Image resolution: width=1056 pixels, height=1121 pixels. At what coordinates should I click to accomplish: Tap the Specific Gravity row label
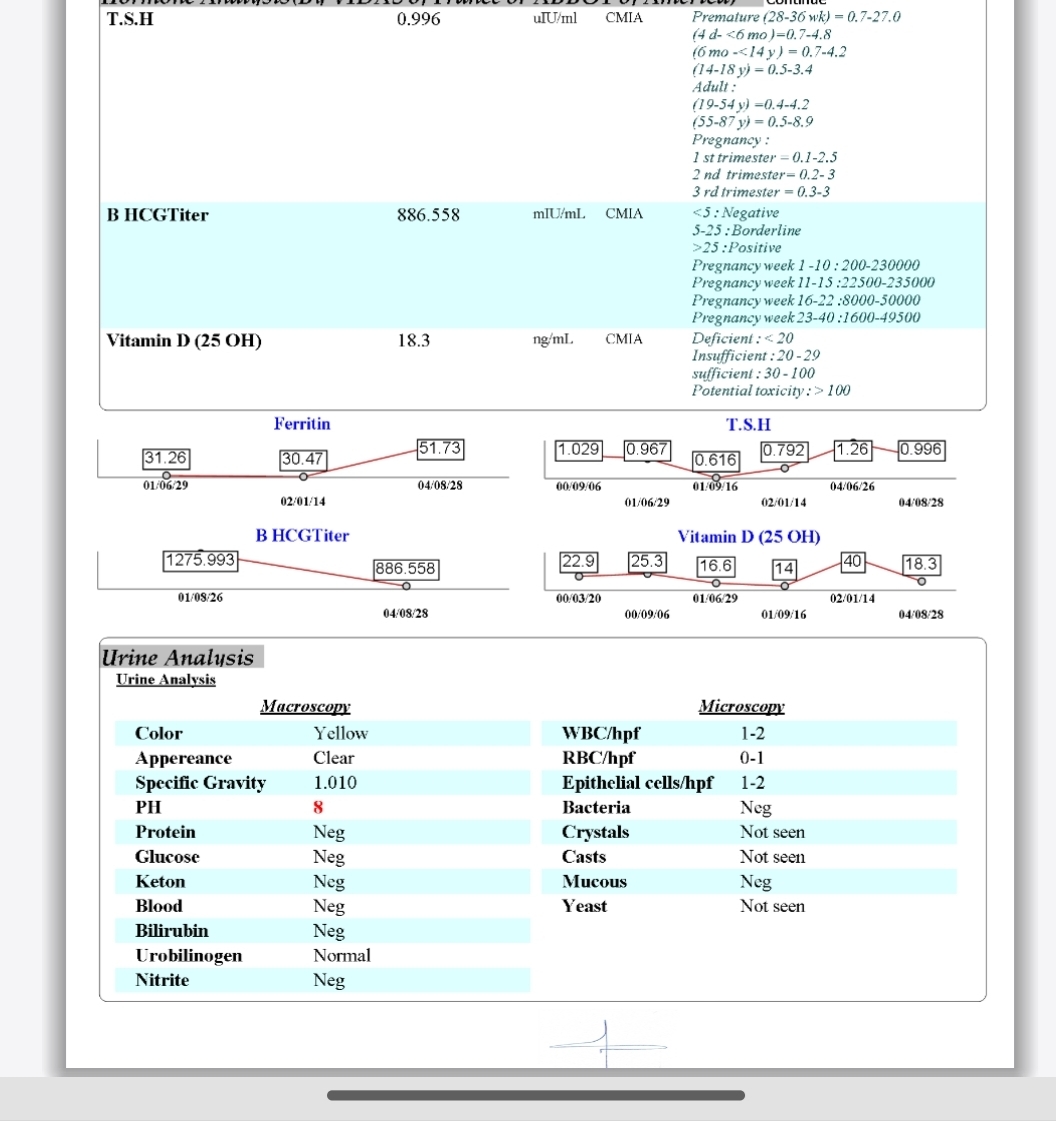pos(200,783)
